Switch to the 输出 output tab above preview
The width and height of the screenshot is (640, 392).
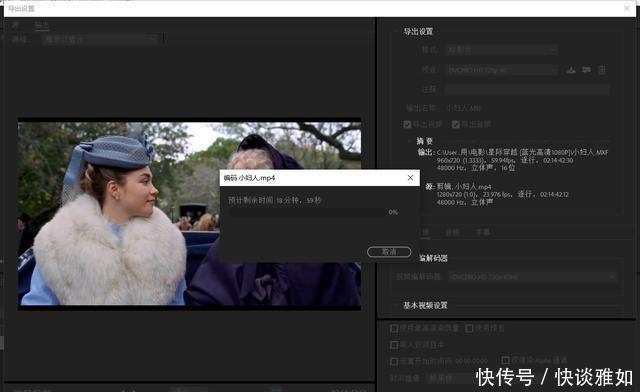click(42, 25)
